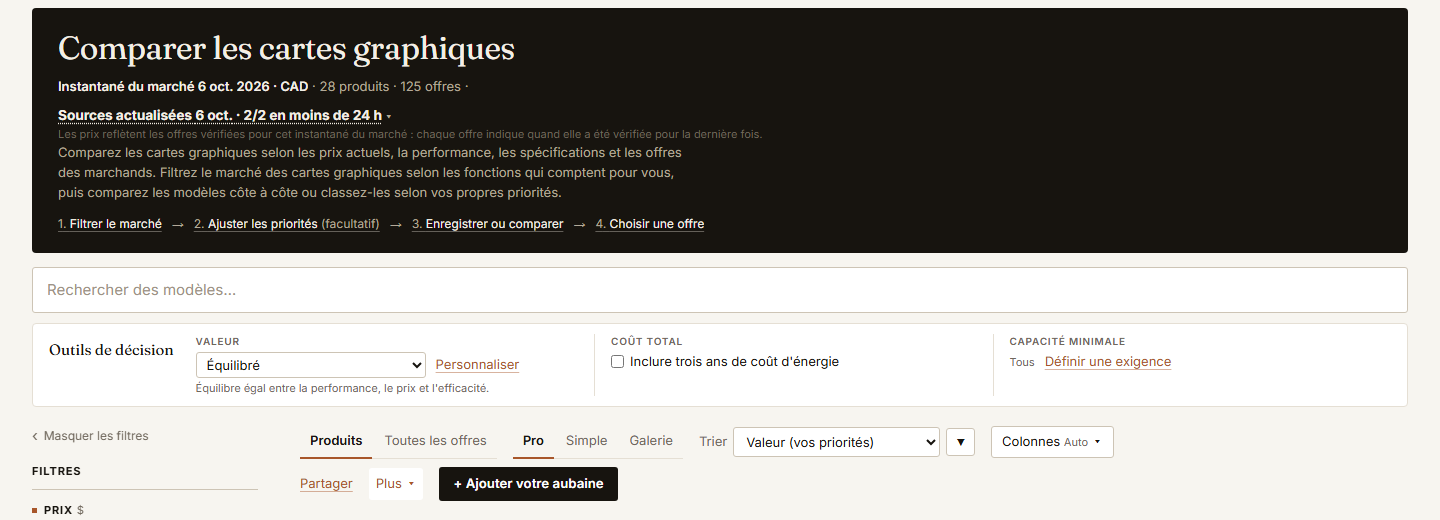1440x520 pixels.
Task: Toggle sort direction arrow button
Action: point(960,442)
